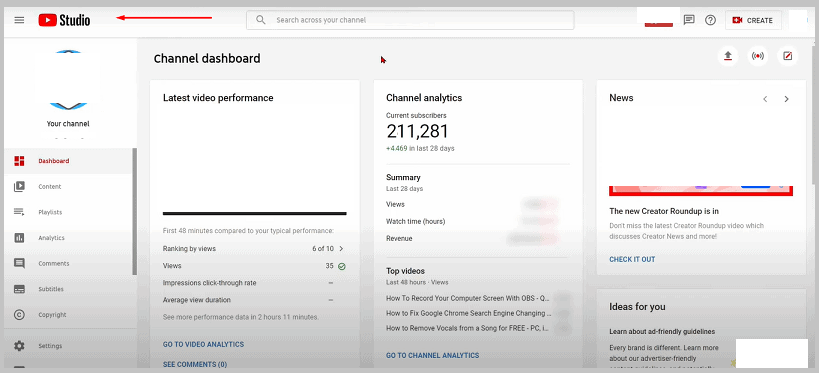Image resolution: width=819 pixels, height=373 pixels.
Task: Click the Copyright sidebar icon
Action: point(19,314)
